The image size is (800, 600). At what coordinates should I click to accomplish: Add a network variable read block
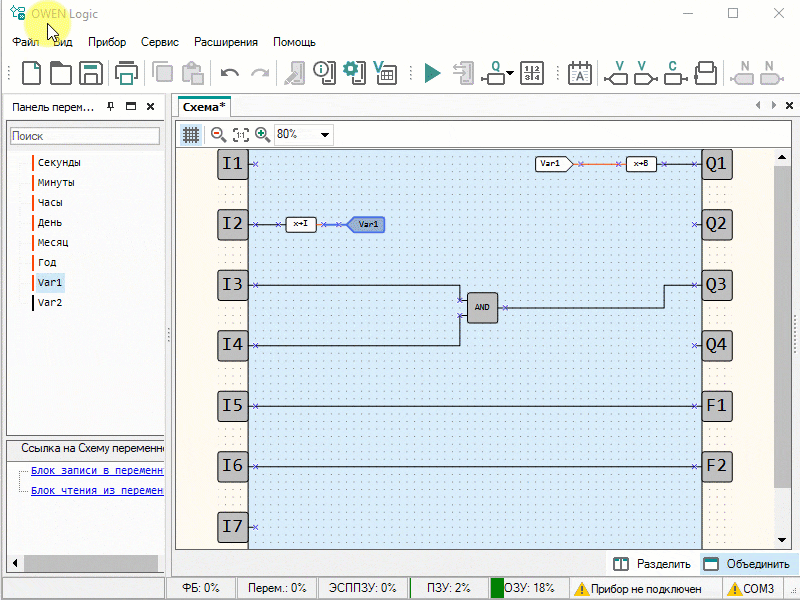pos(771,73)
